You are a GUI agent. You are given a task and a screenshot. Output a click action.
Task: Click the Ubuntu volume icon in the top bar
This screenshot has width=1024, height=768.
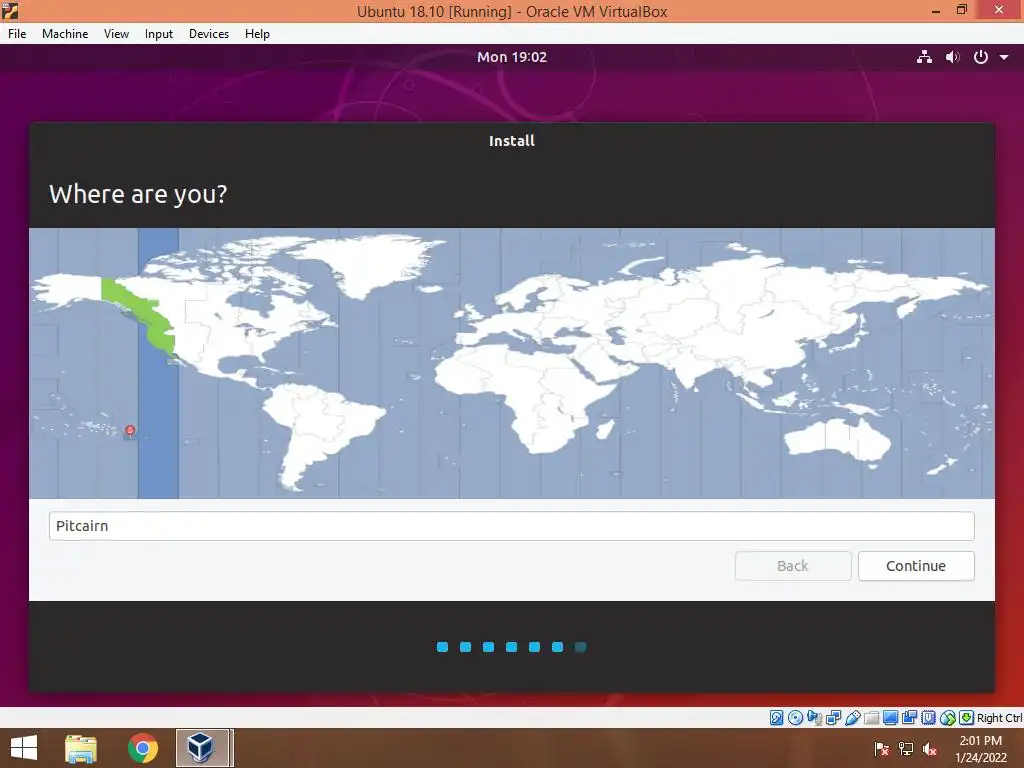(x=953, y=57)
